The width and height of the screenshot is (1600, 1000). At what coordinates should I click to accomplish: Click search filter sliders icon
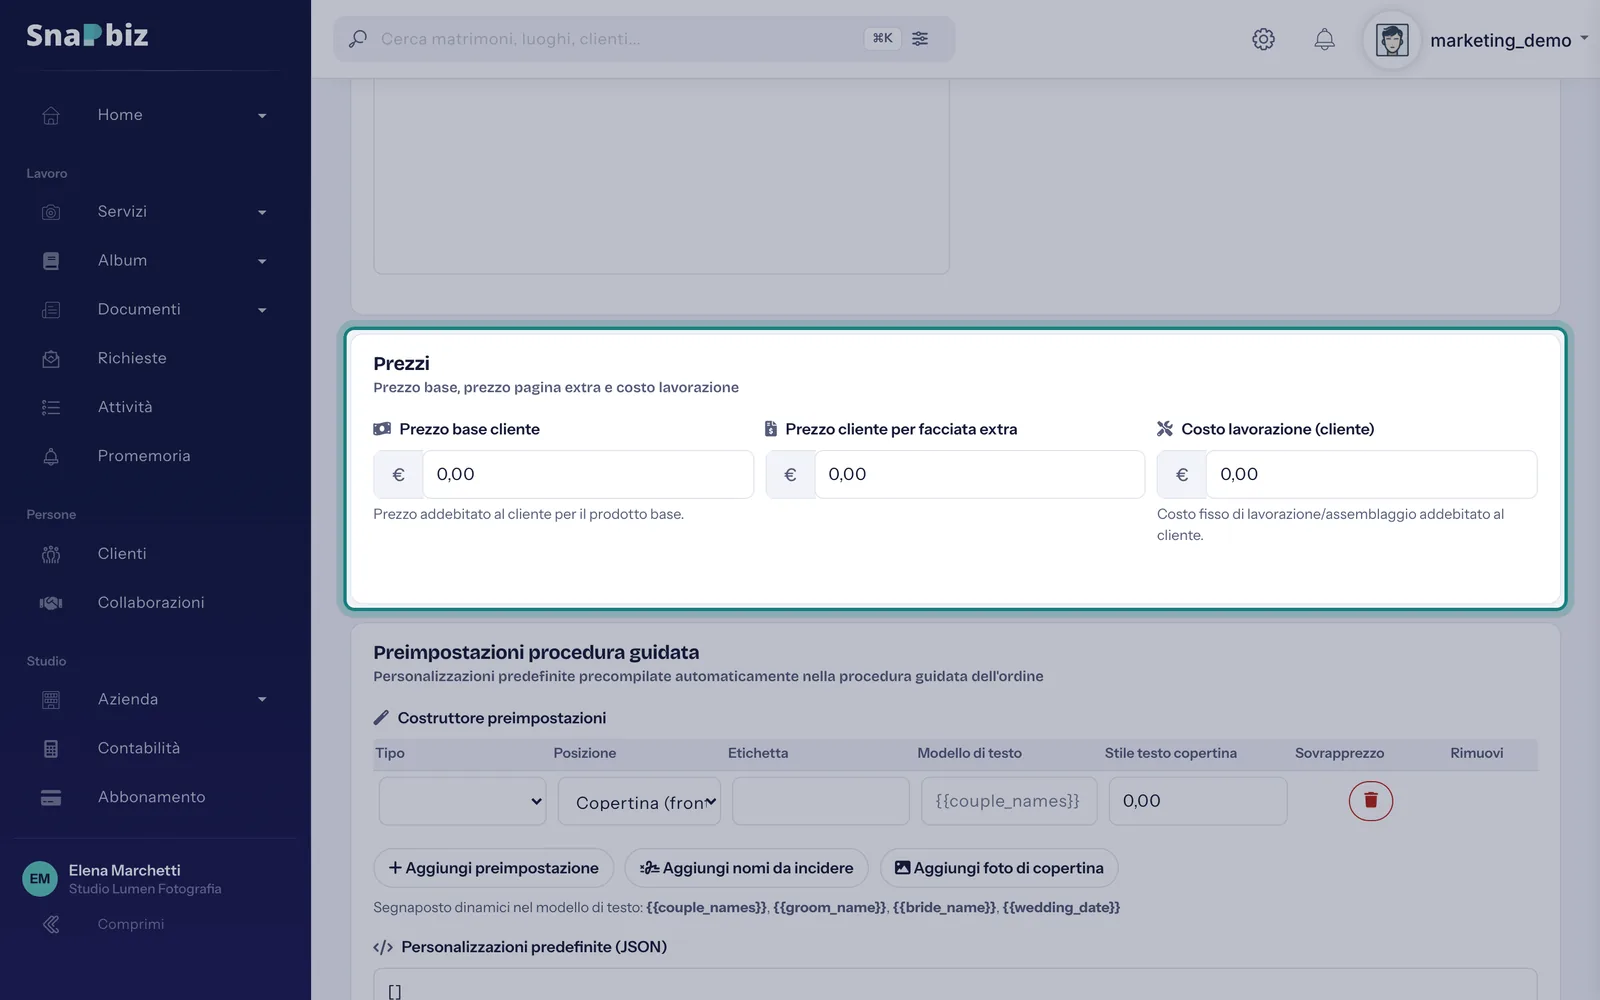920,38
